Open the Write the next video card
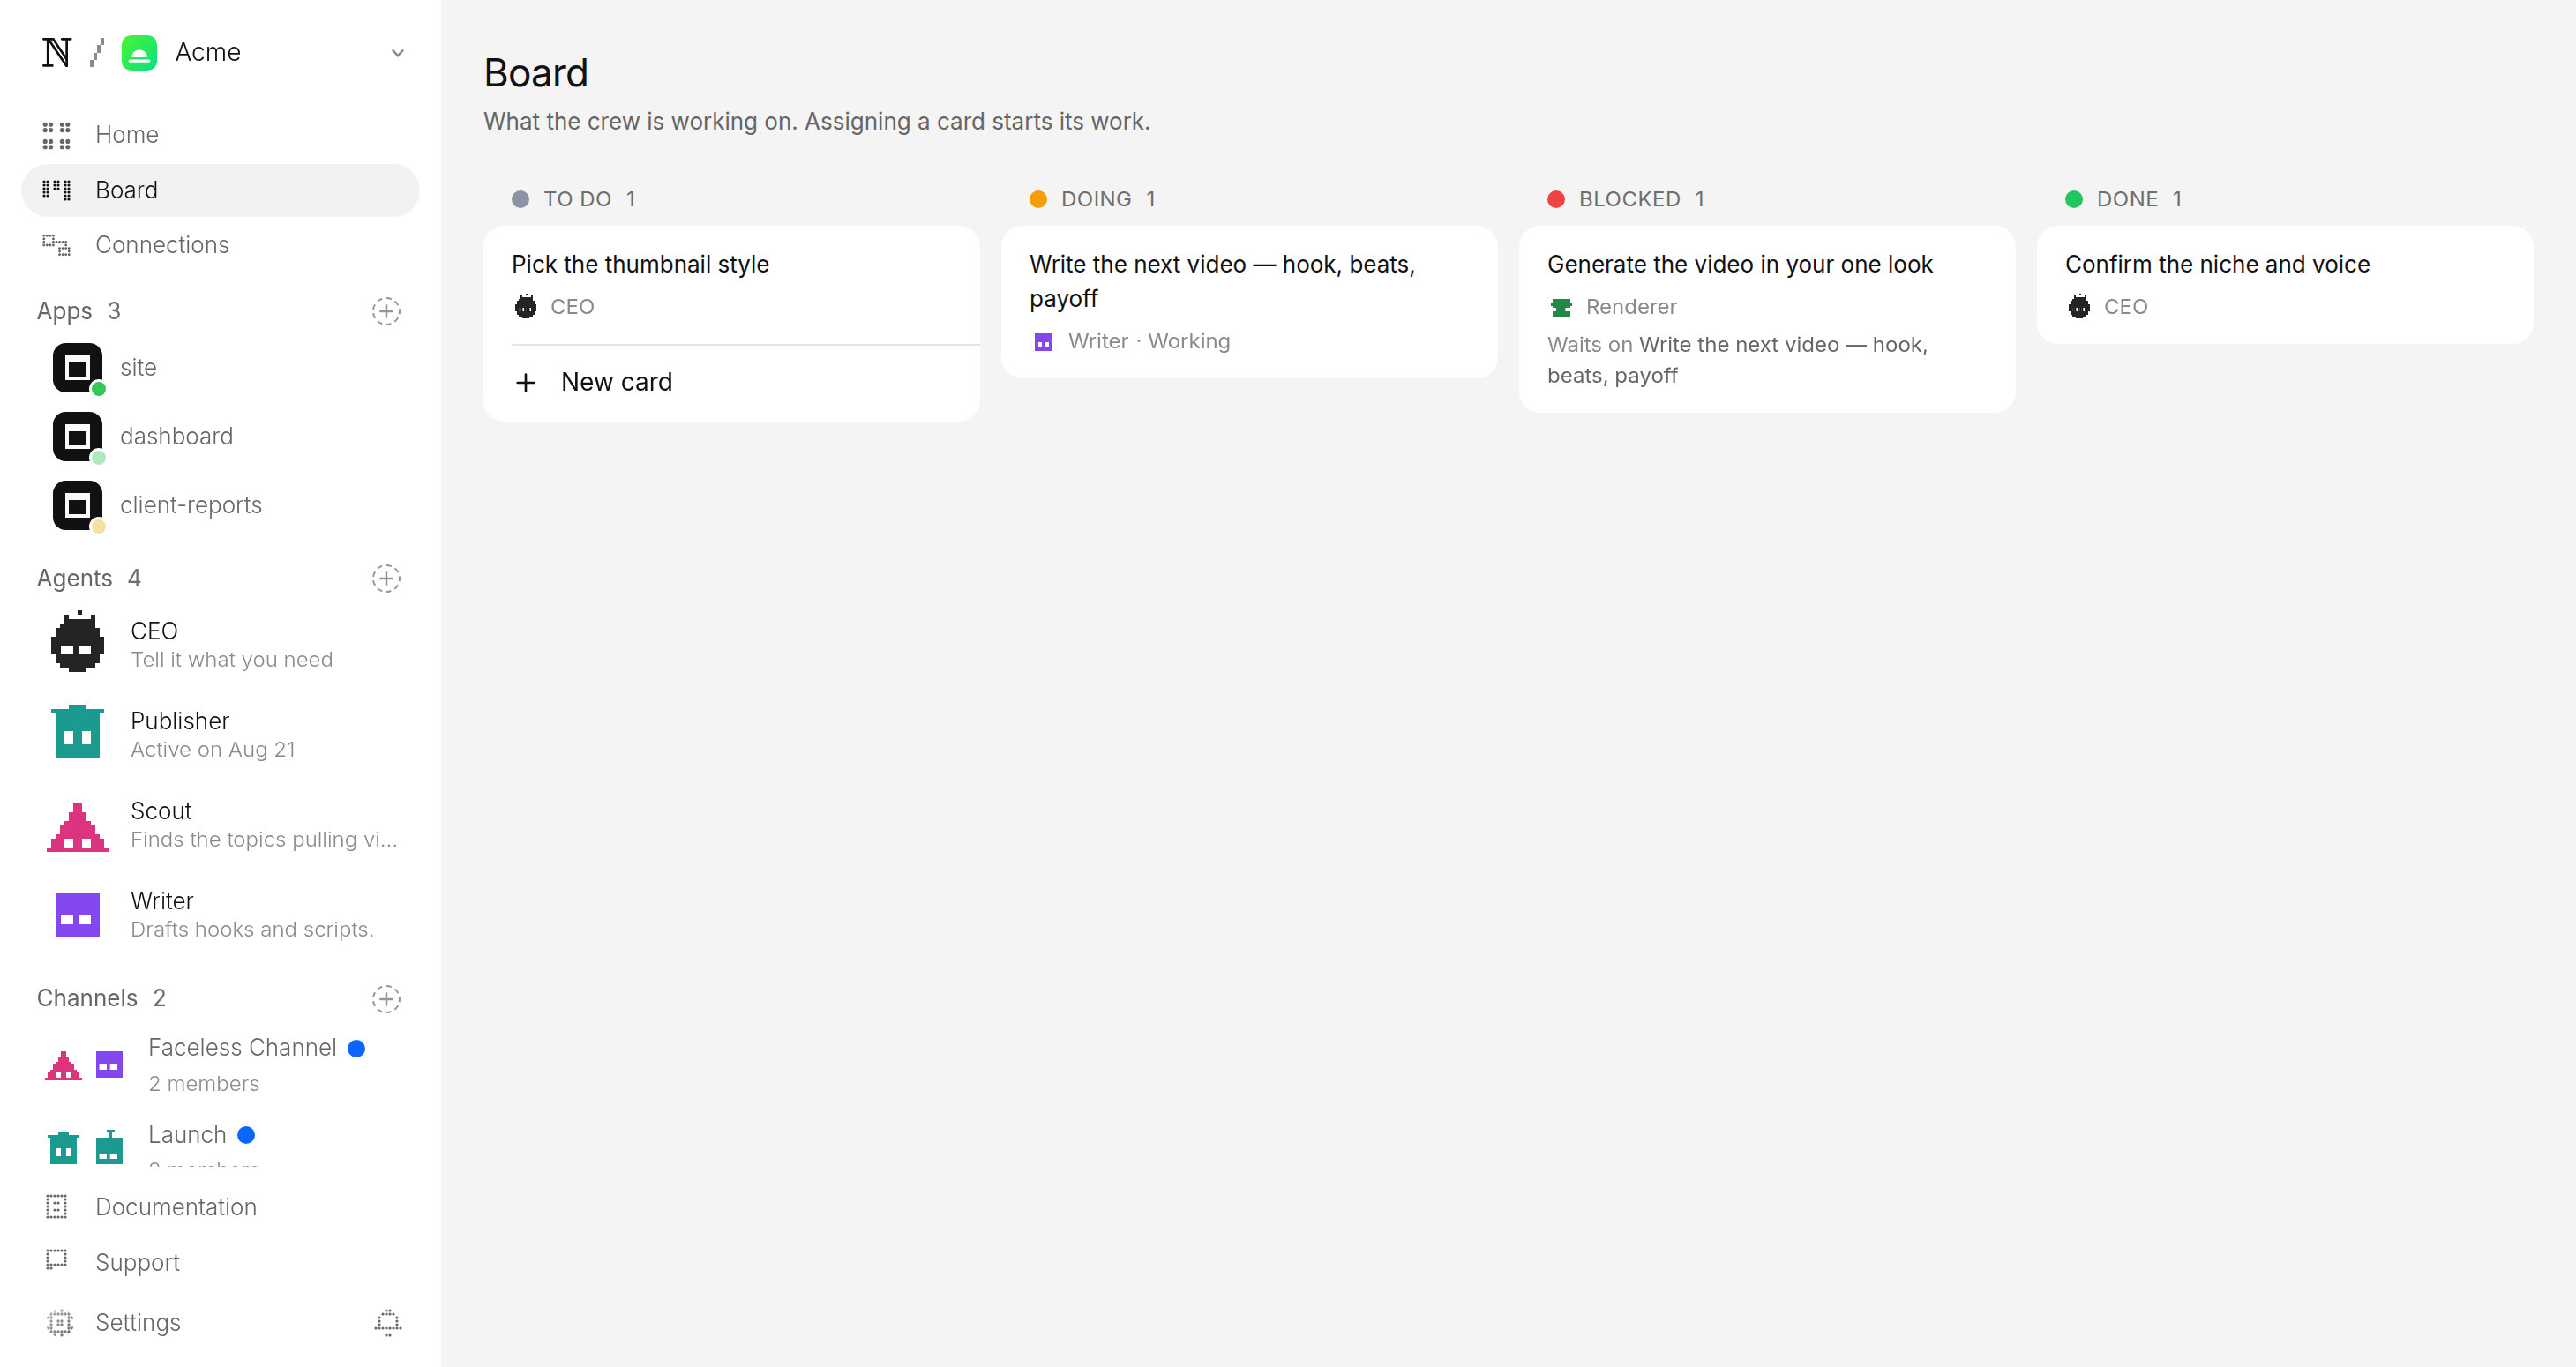2576x1367 pixels. [x=1249, y=302]
